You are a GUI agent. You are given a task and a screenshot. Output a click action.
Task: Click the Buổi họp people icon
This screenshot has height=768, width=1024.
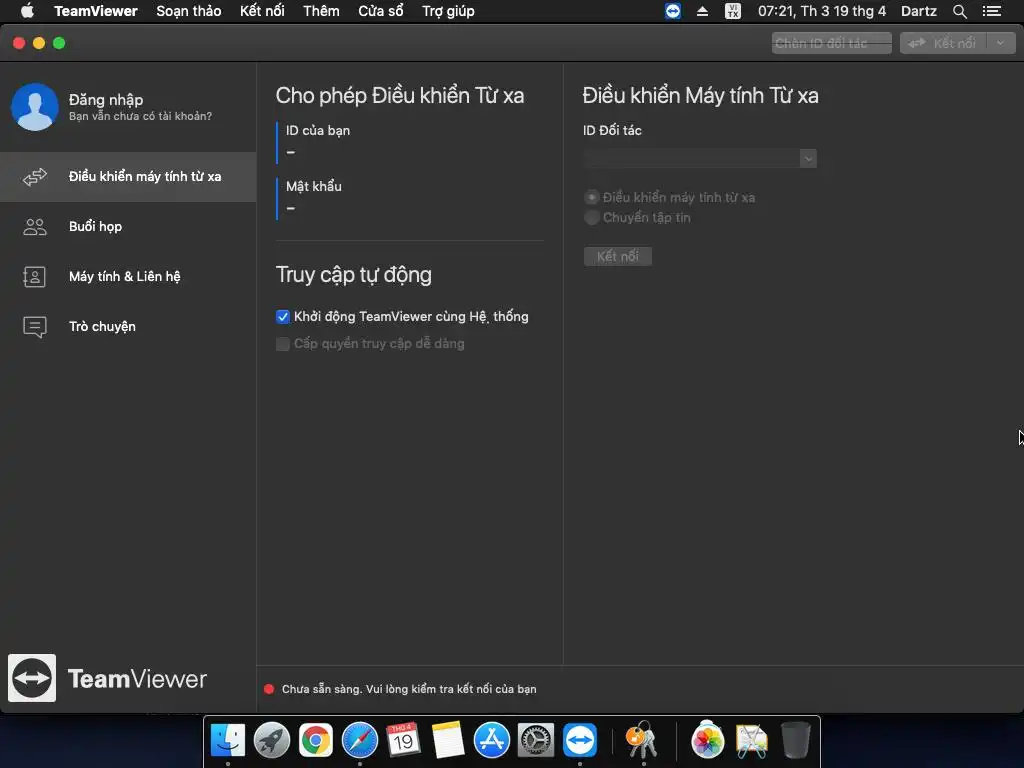[35, 227]
